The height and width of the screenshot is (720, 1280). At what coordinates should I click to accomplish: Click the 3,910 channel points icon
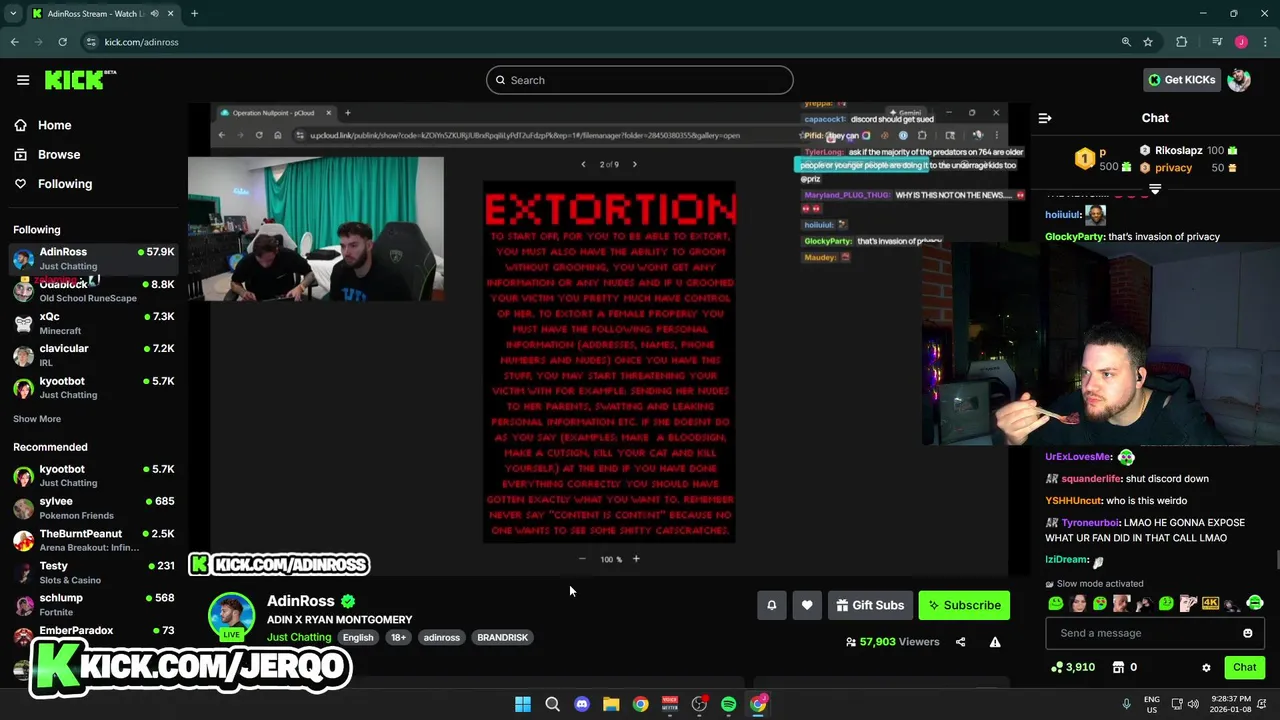point(1056,667)
